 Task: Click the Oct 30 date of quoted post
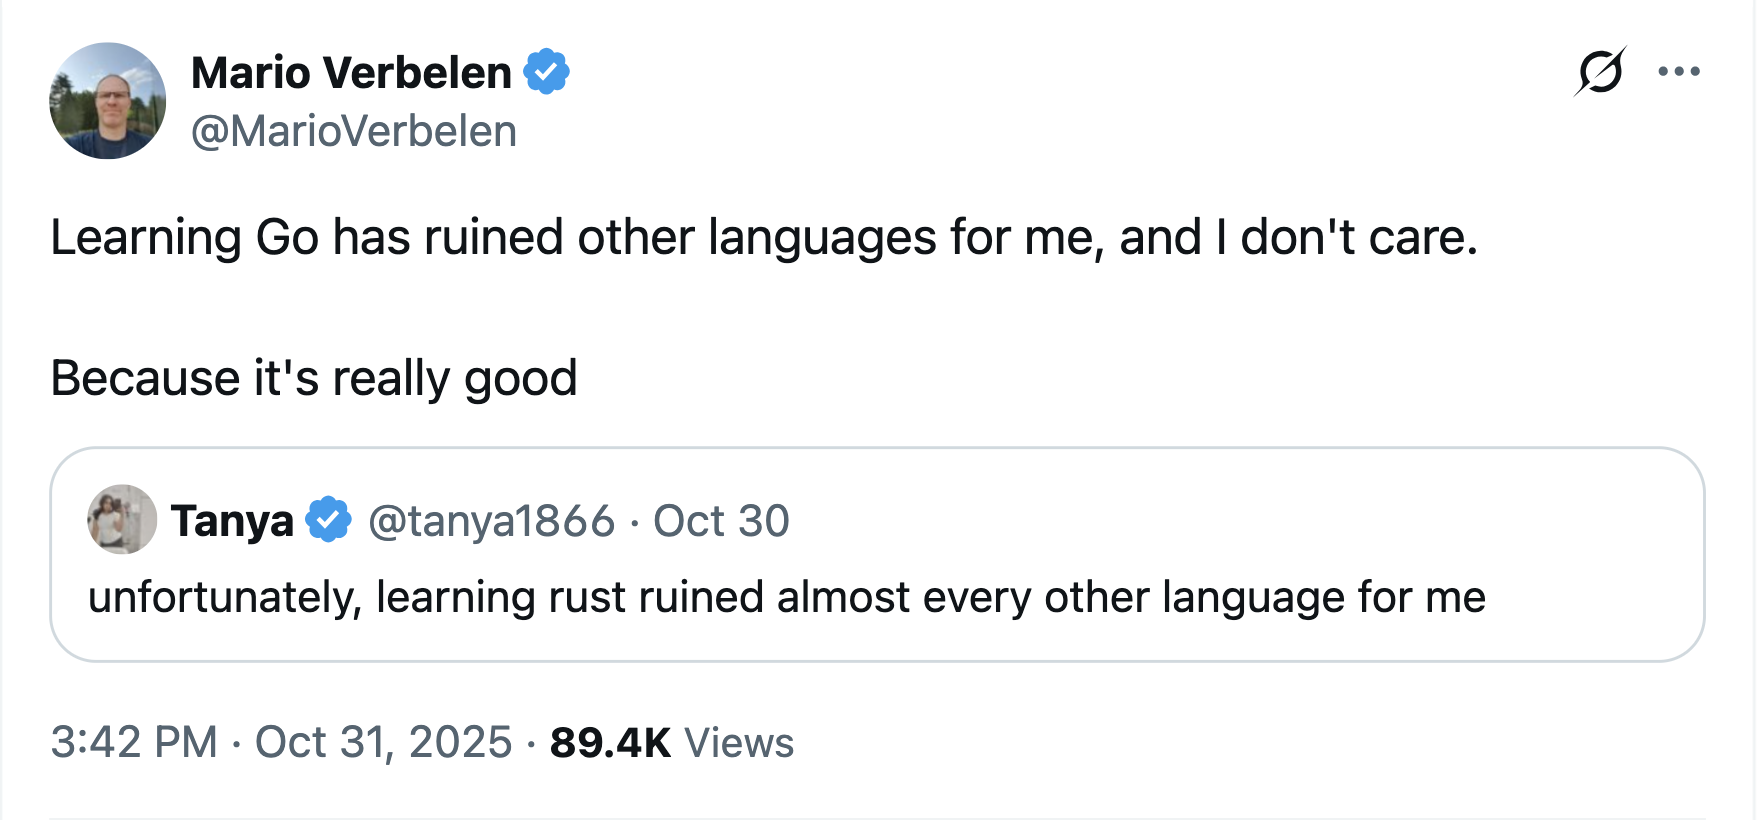(x=721, y=521)
